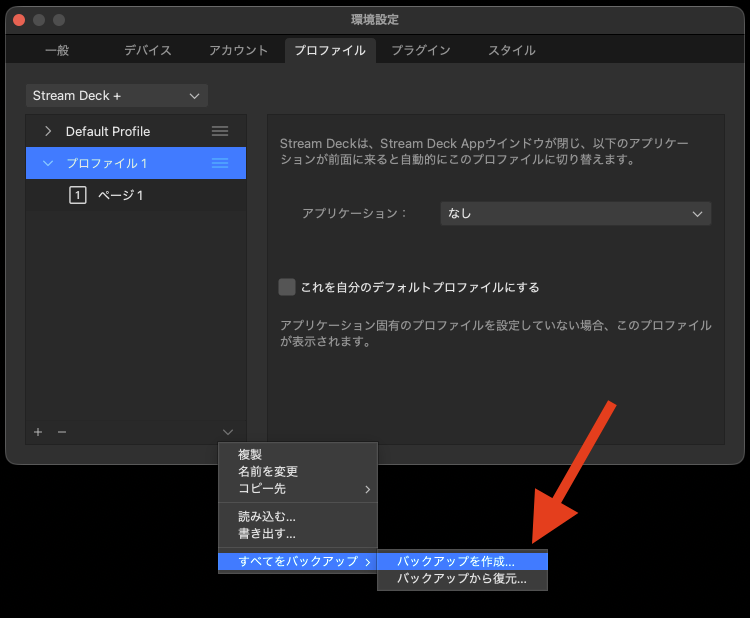Image resolution: width=750 pixels, height=618 pixels.
Task: Click すべてをバックアップ menu item
Action: tap(298, 561)
